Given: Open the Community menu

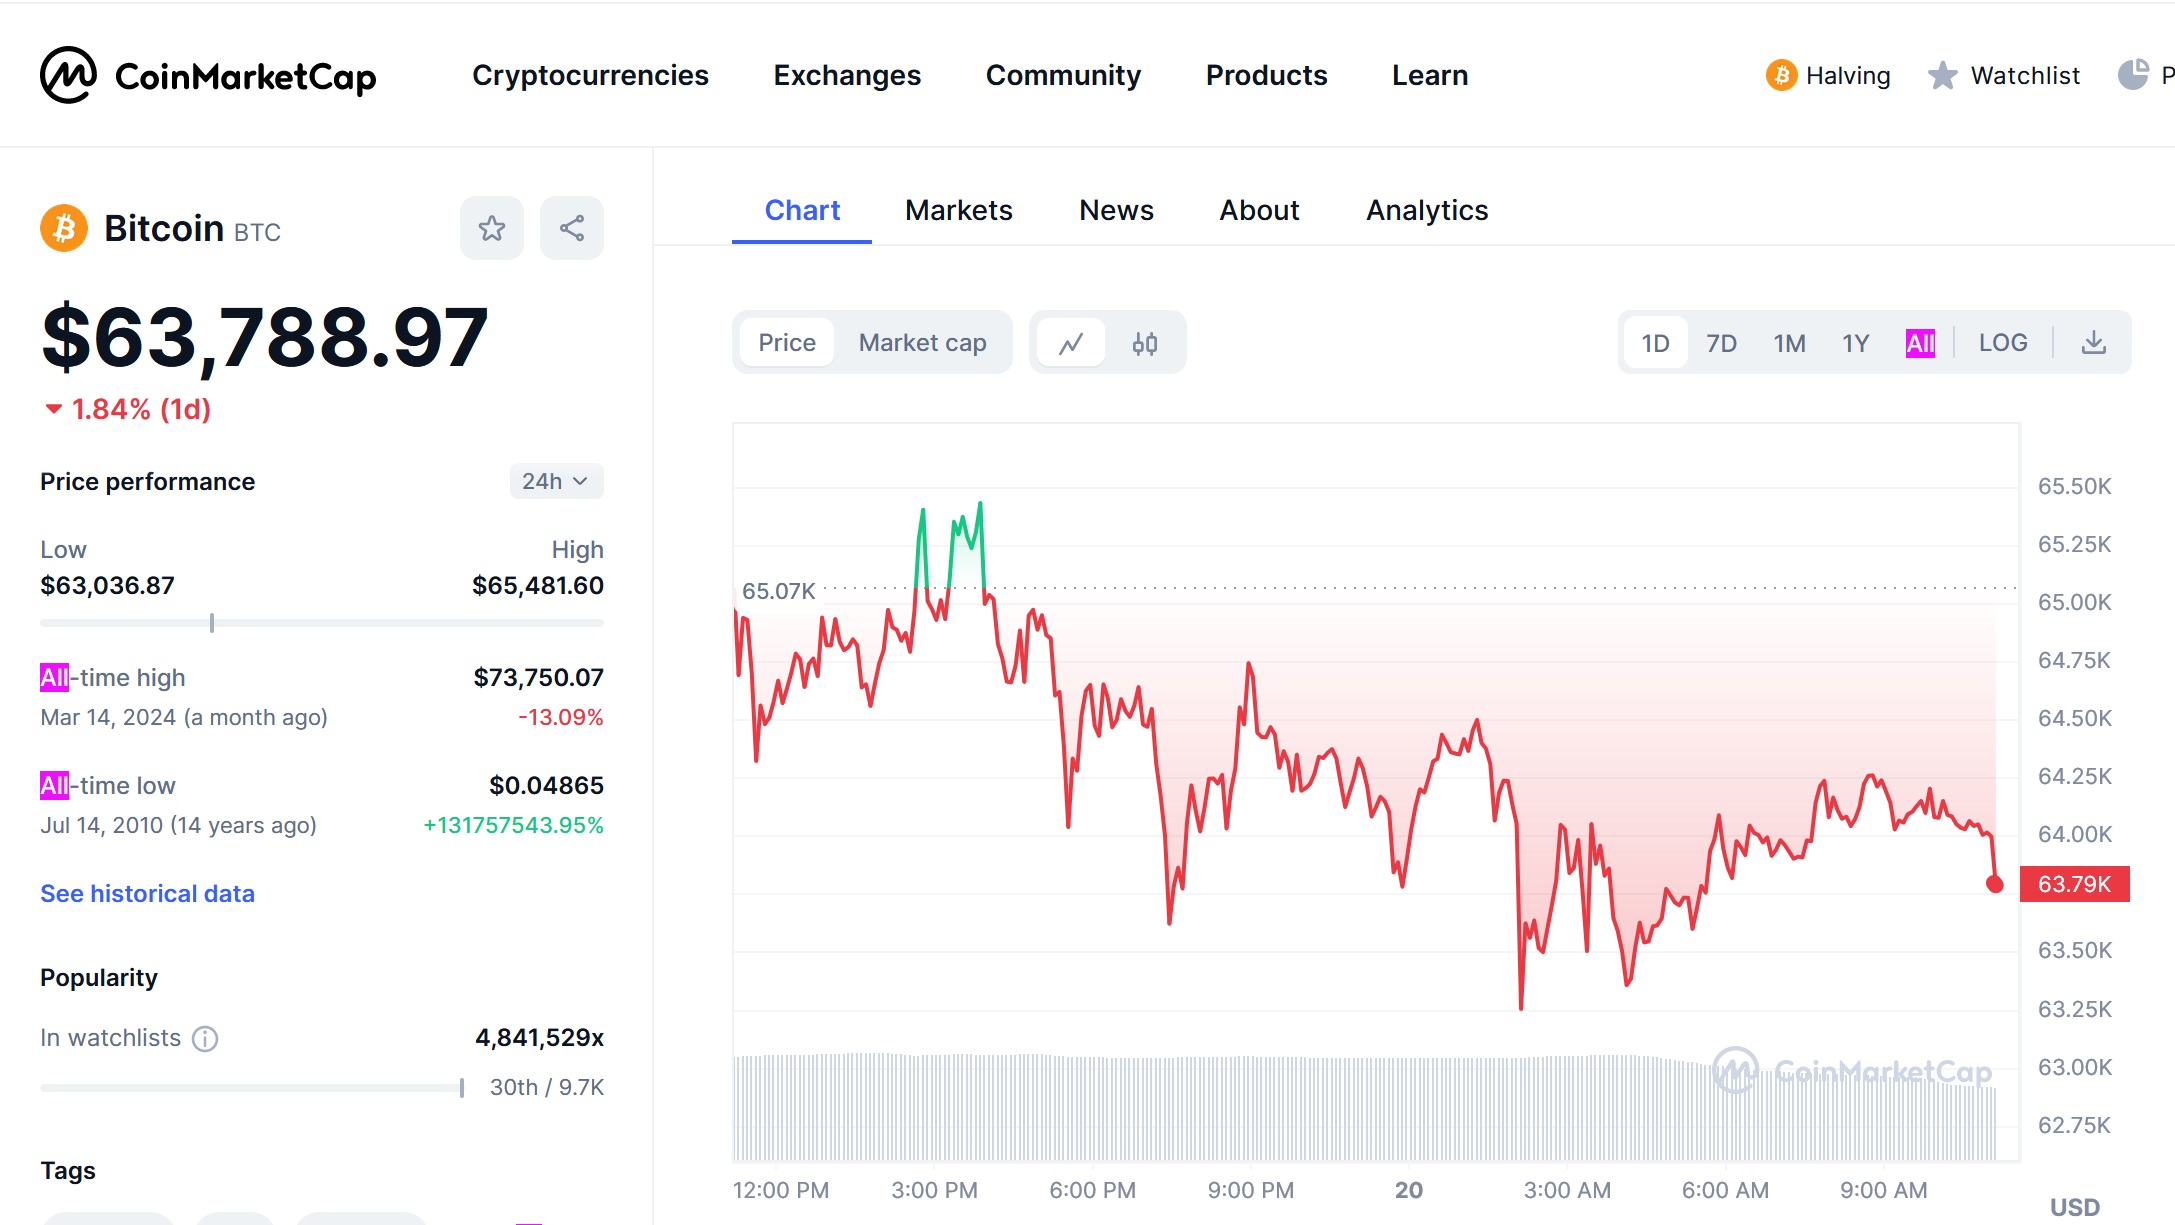Looking at the screenshot, I should [1063, 75].
